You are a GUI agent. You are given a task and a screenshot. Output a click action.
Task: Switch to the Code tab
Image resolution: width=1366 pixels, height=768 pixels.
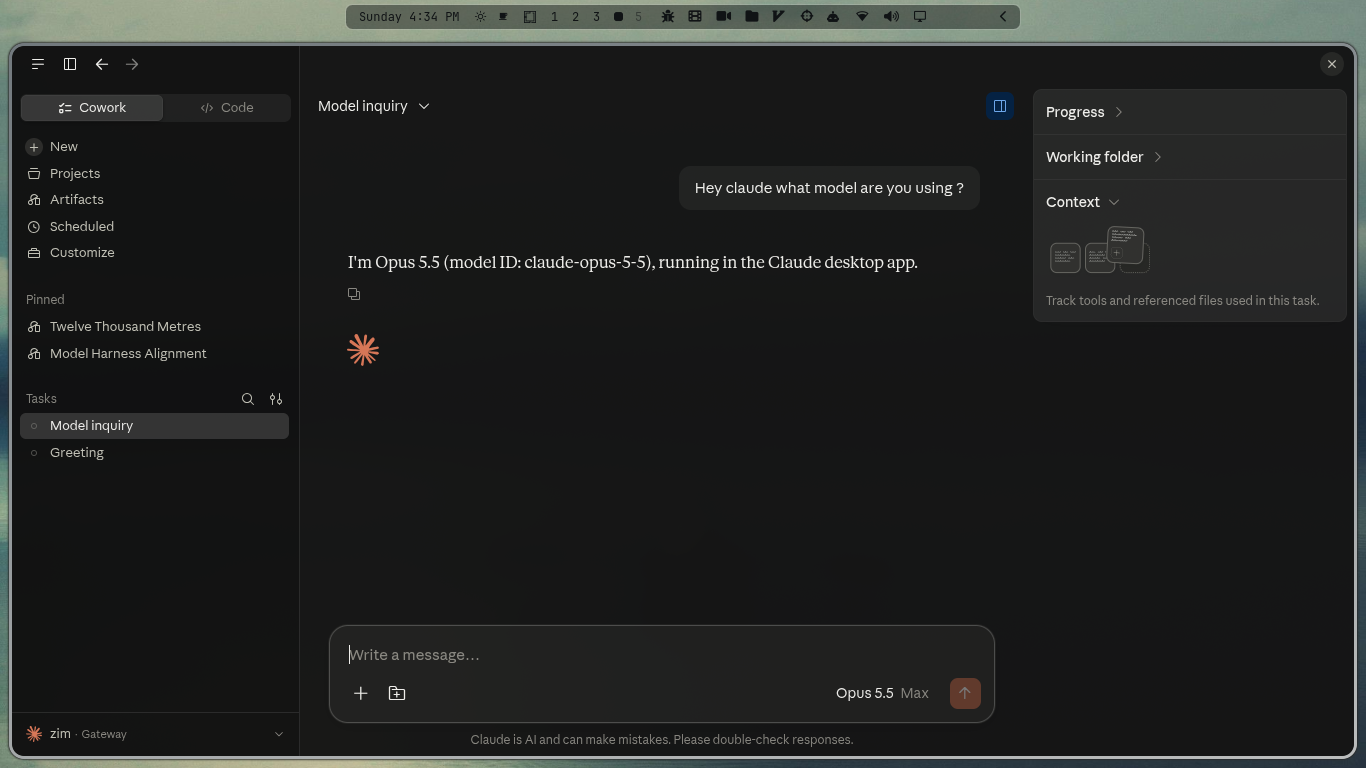pyautogui.click(x=227, y=108)
